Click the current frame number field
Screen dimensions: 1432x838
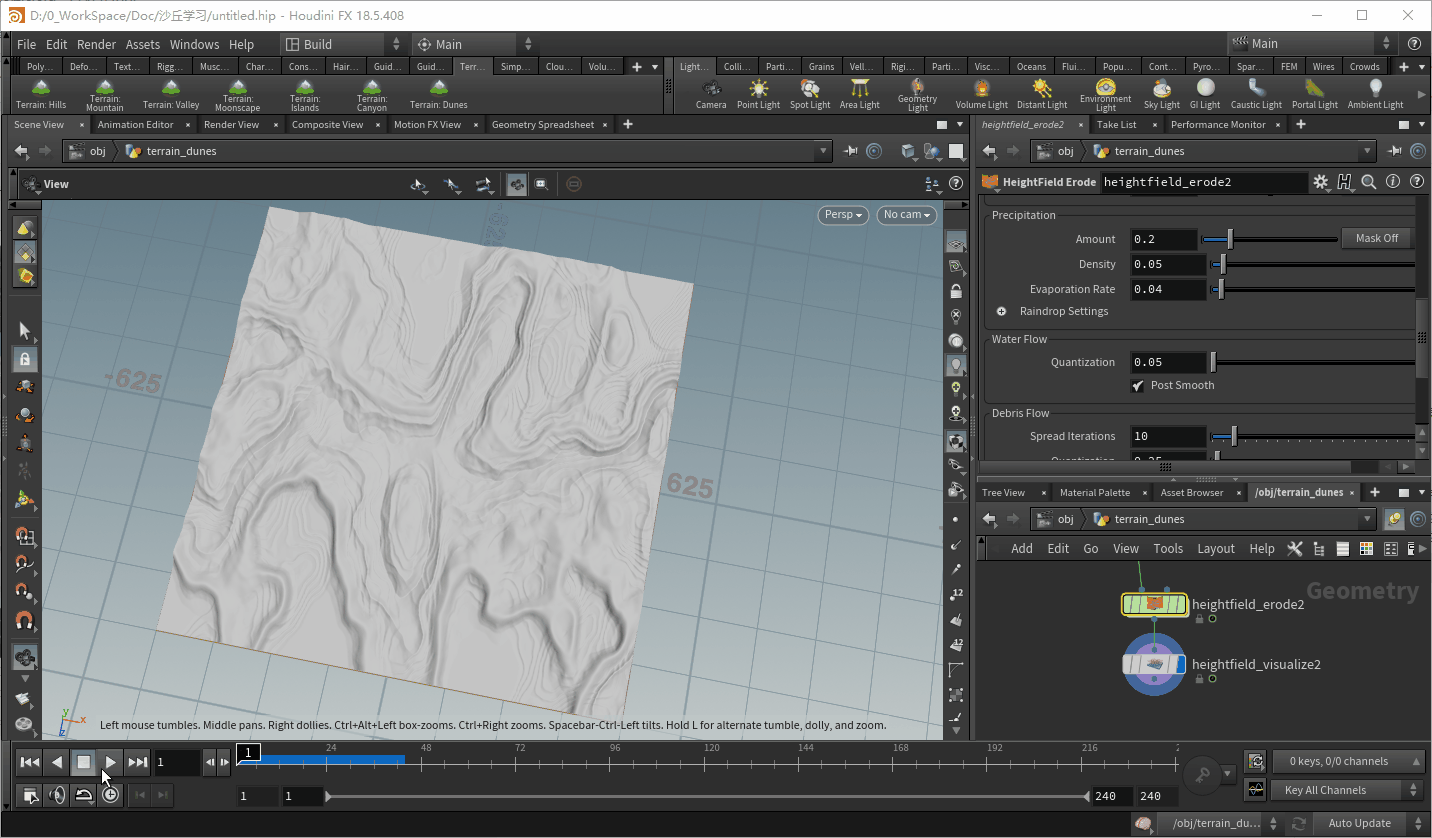coord(177,762)
